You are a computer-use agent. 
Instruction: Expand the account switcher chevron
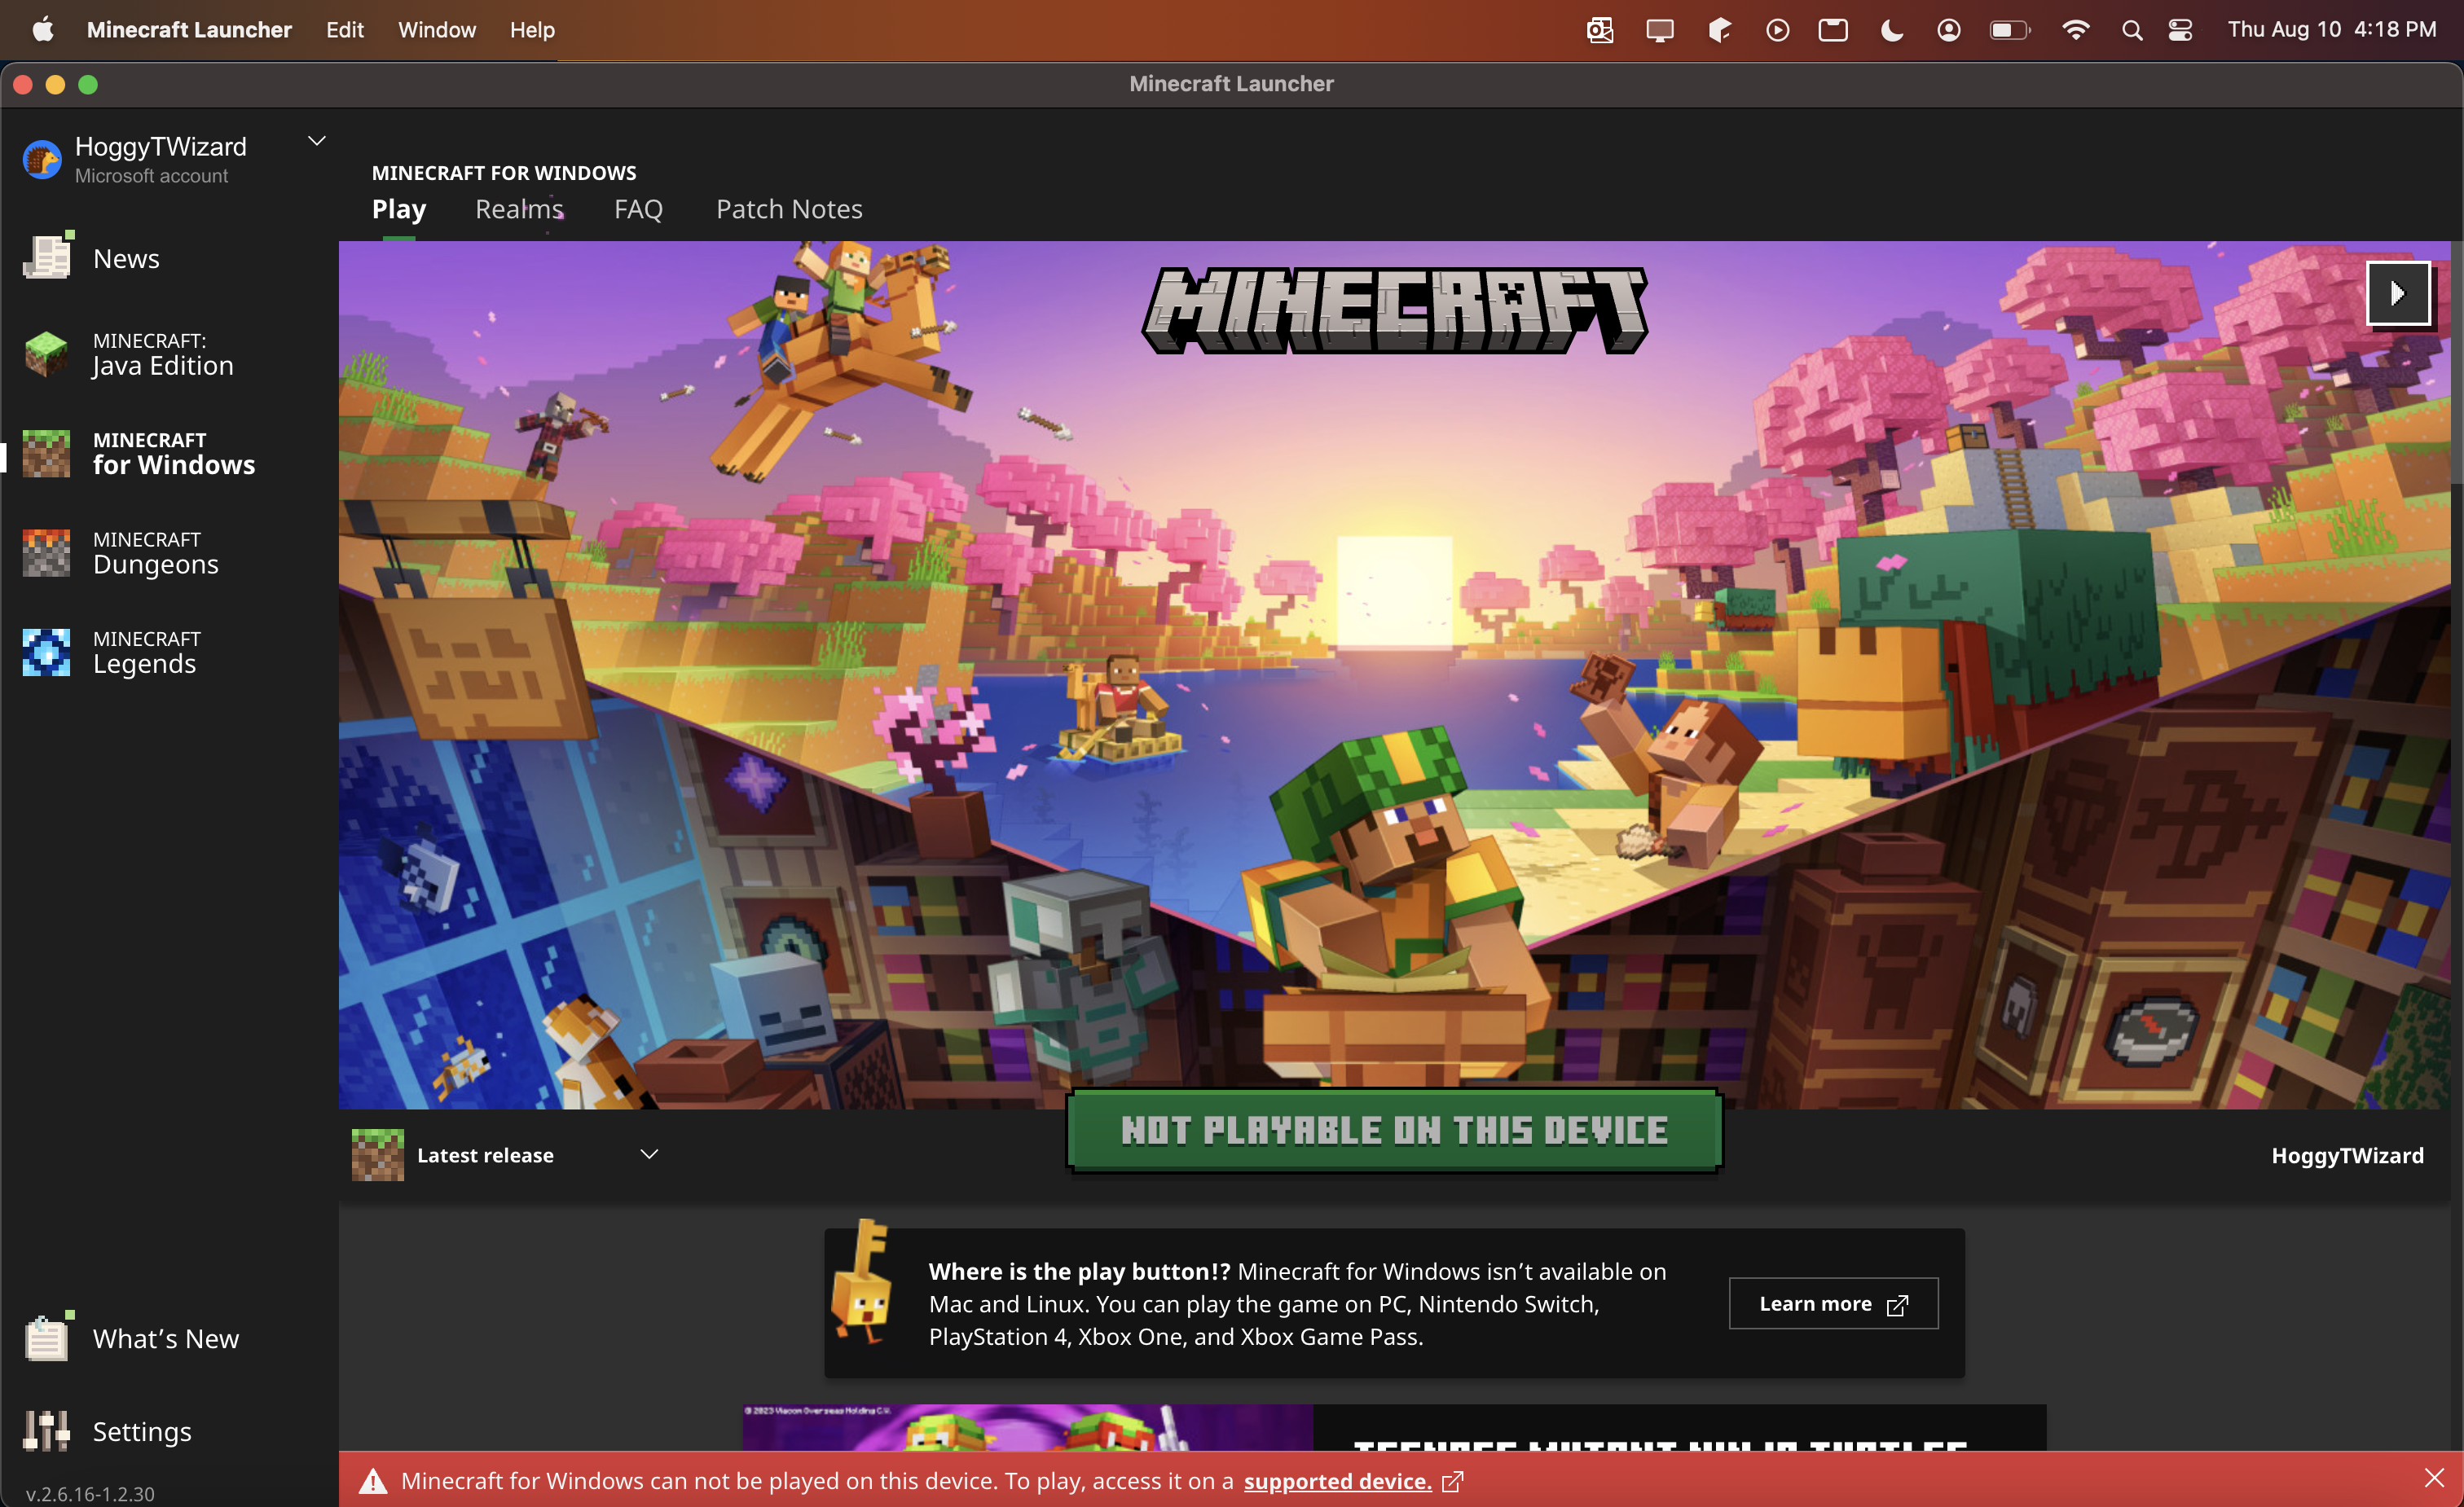(x=317, y=141)
